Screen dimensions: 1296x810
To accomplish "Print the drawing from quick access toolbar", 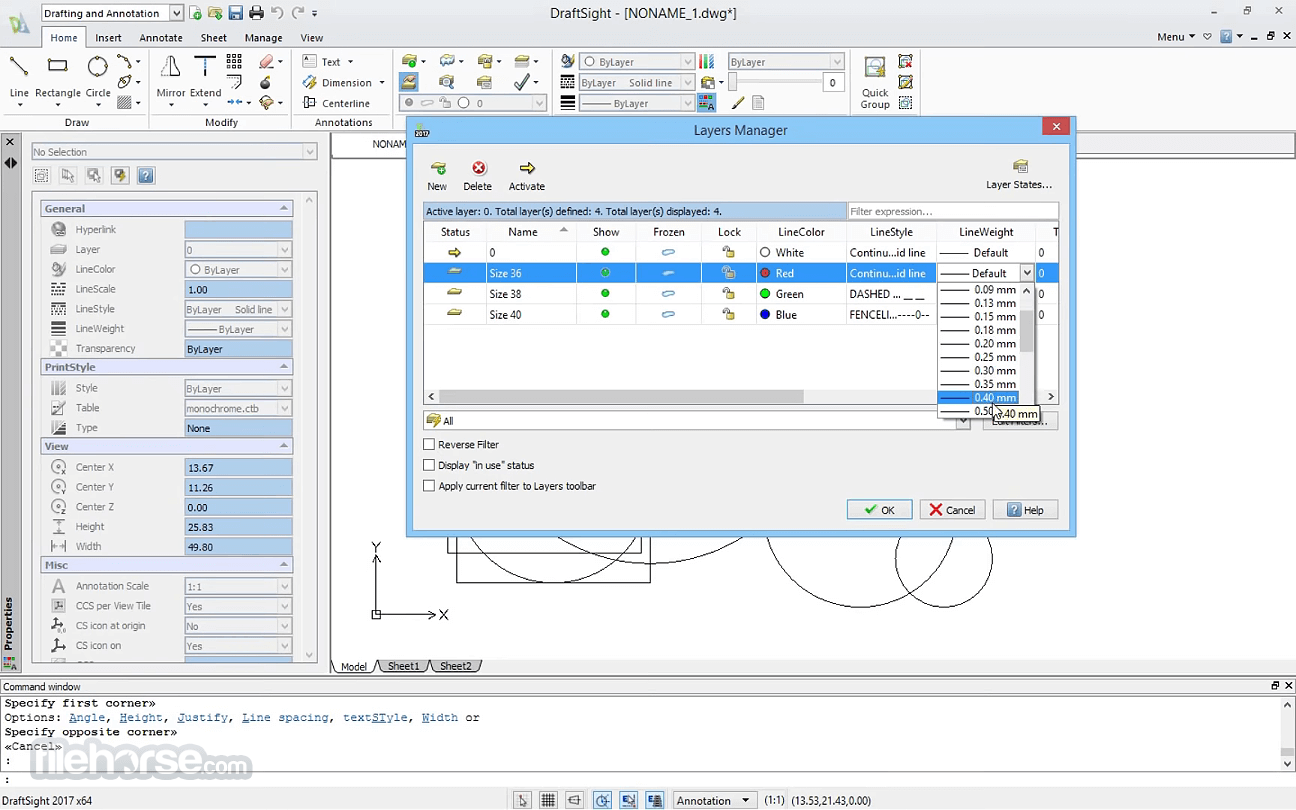I will pos(256,13).
